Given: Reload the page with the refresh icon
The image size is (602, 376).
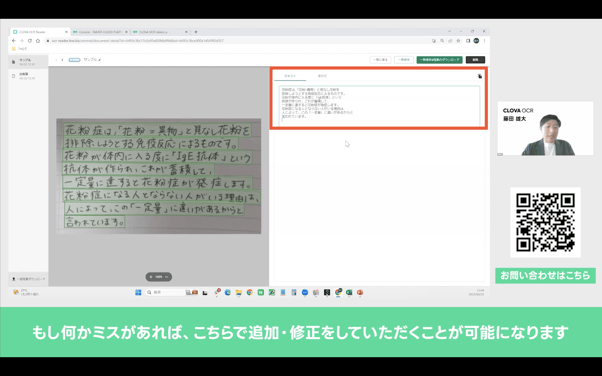Looking at the screenshot, I should coord(30,41).
